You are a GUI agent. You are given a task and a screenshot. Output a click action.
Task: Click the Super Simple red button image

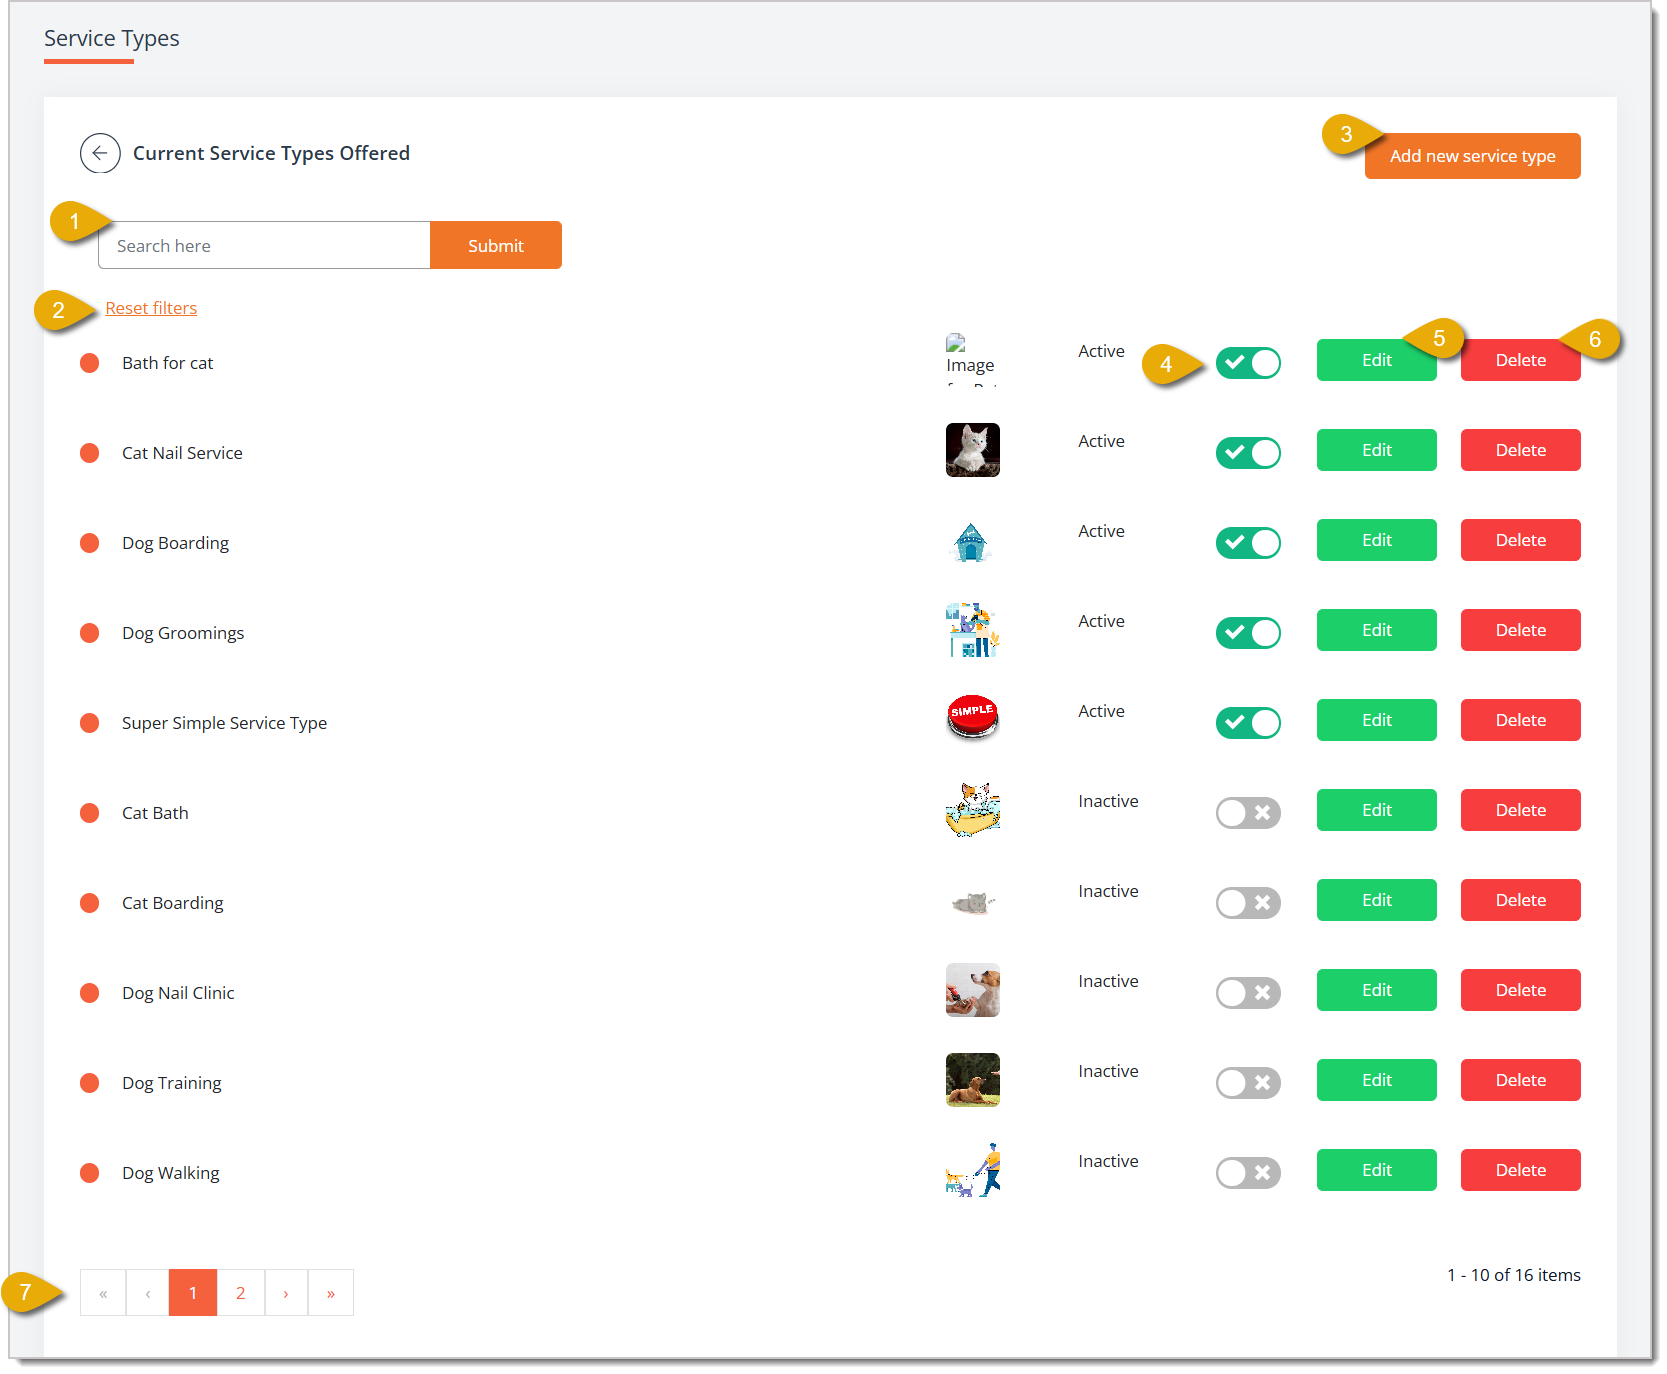[972, 718]
